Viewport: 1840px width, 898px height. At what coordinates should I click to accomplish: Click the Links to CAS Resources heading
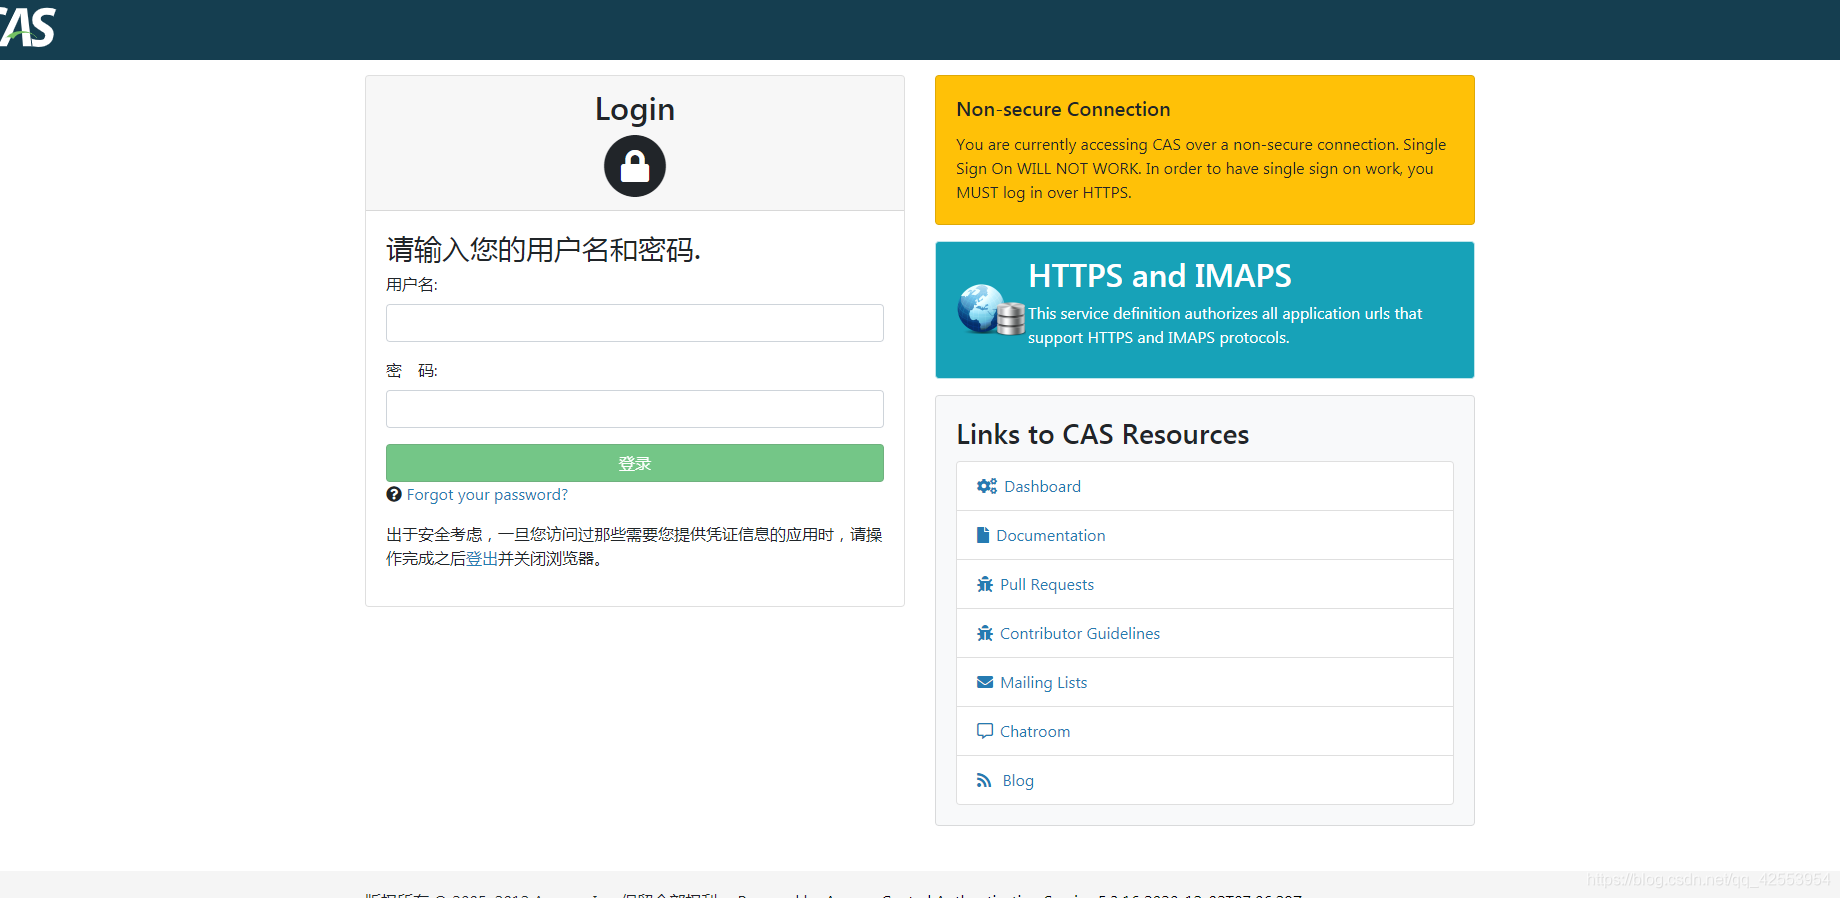tap(1102, 434)
